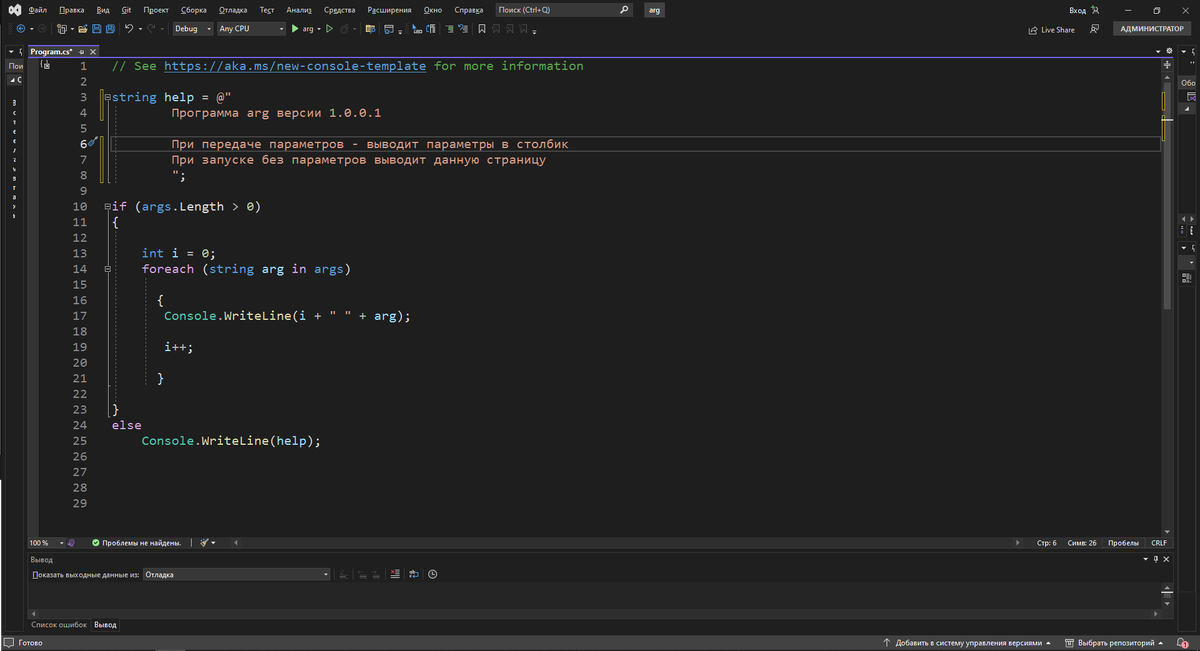Click the undo arrow icon
The width and height of the screenshot is (1200, 651).
(129, 29)
